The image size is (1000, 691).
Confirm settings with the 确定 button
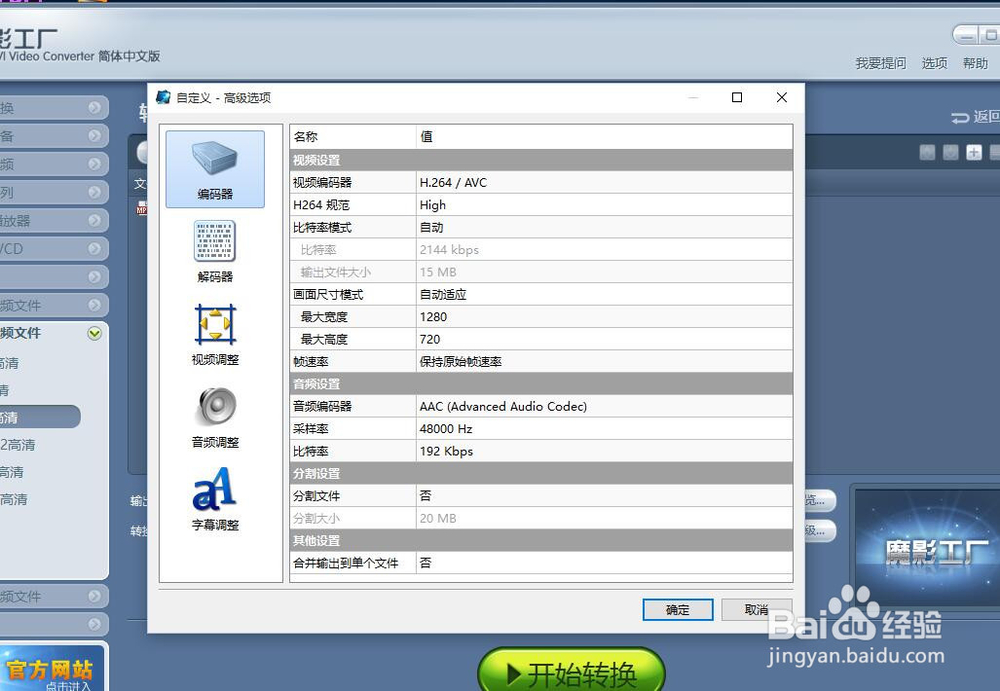coord(678,610)
